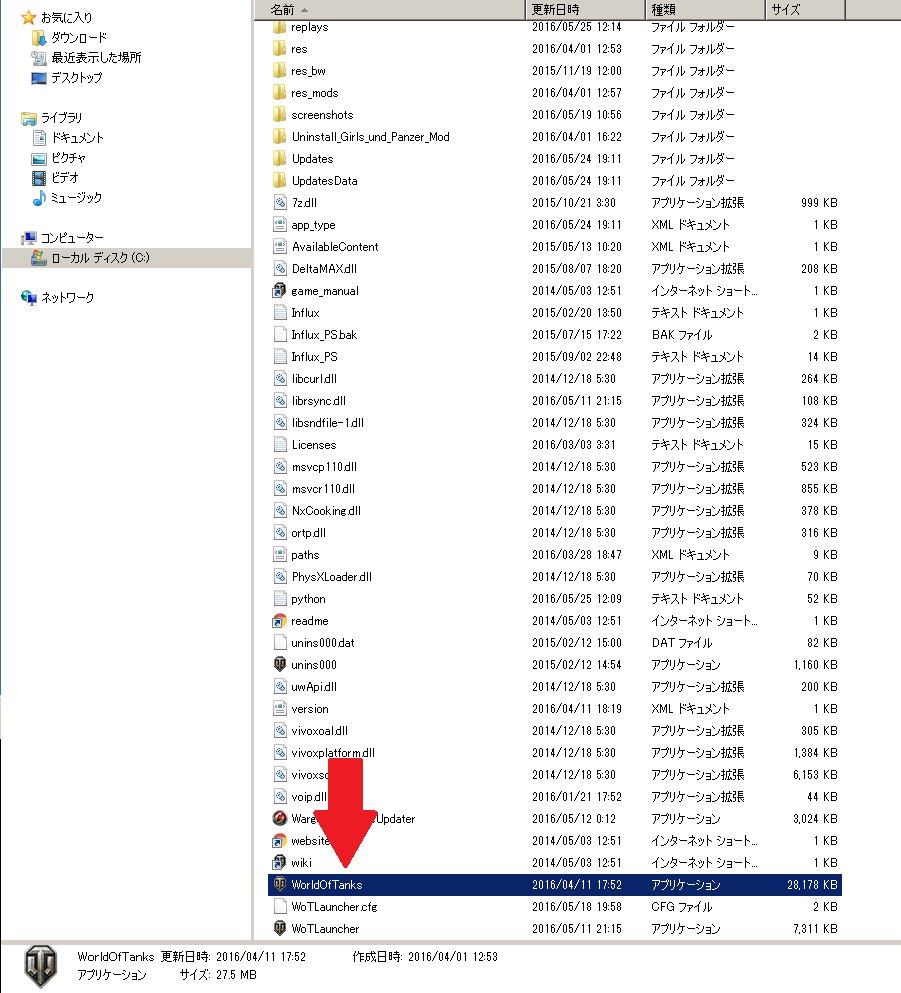Click the 7z.dll file icon

click(x=279, y=203)
